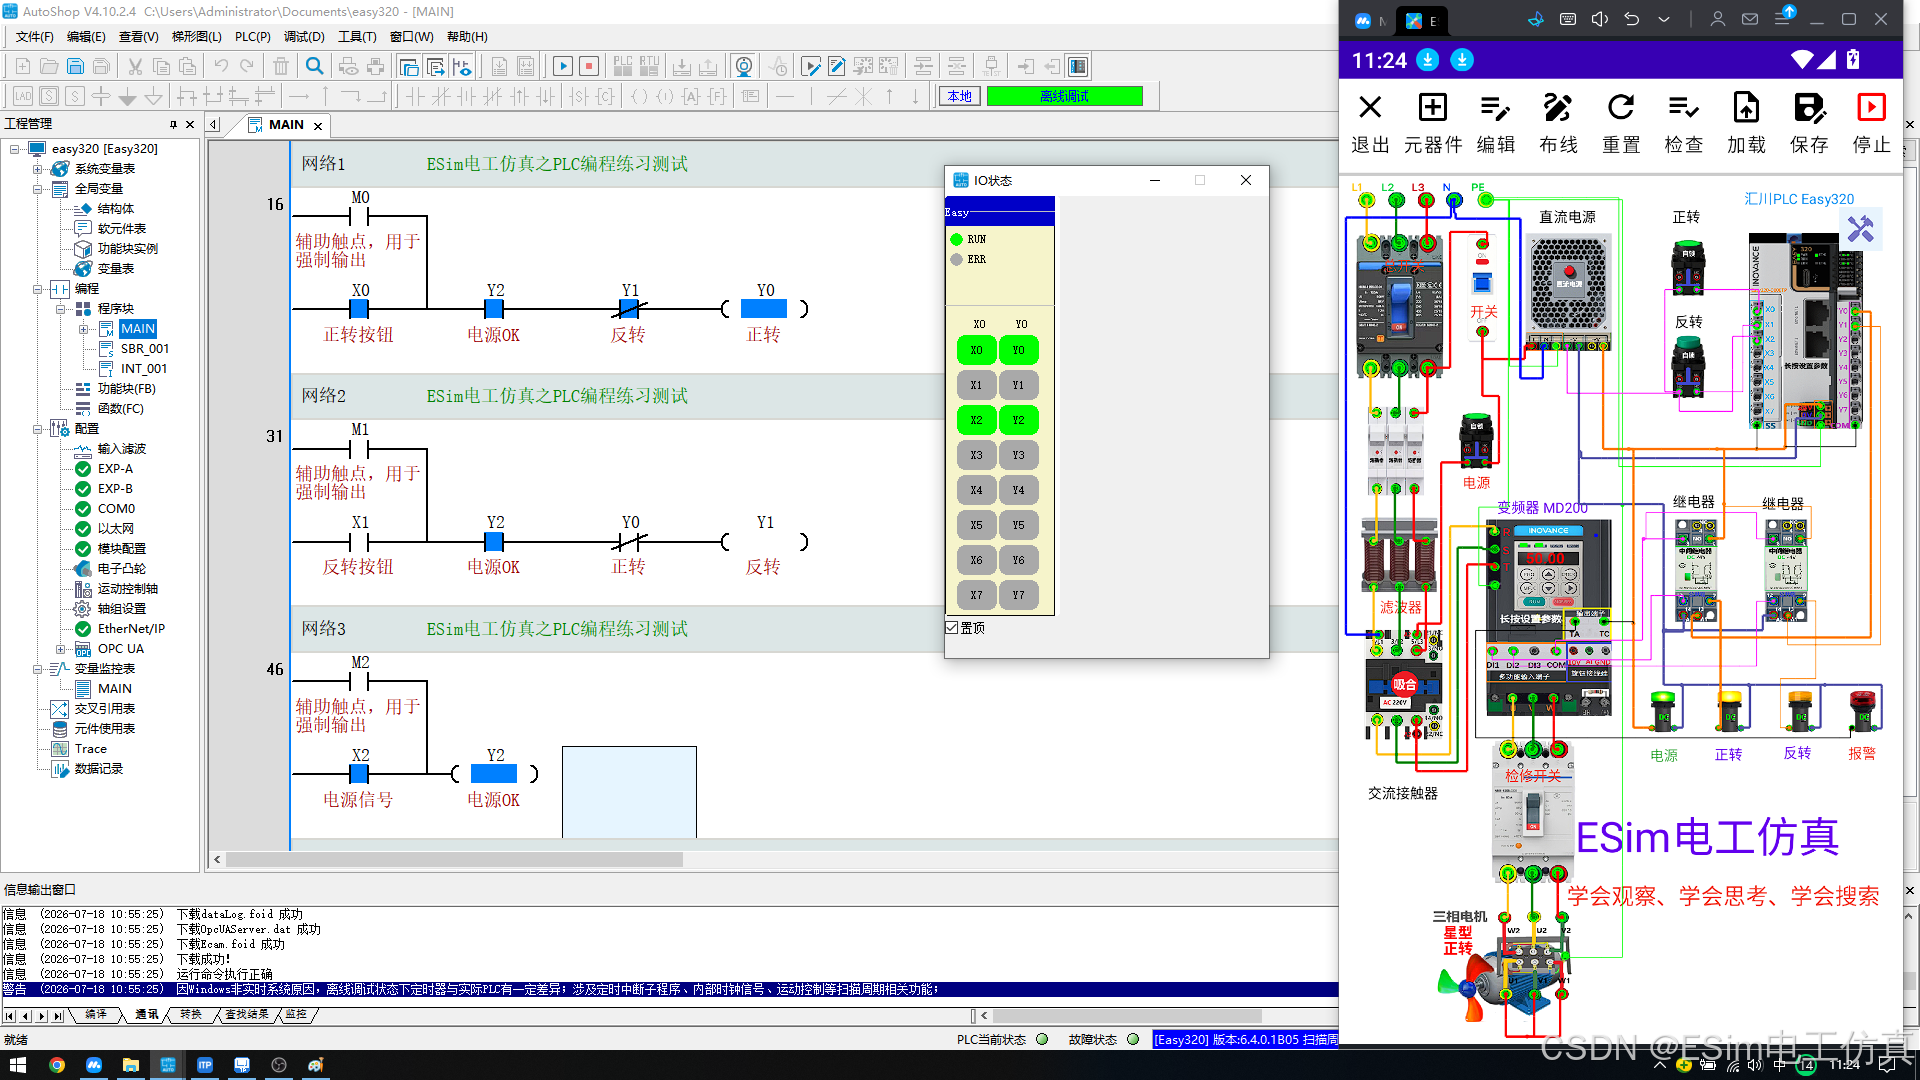Collapse the 配置 tree node
1920x1080 pixels.
coord(38,429)
